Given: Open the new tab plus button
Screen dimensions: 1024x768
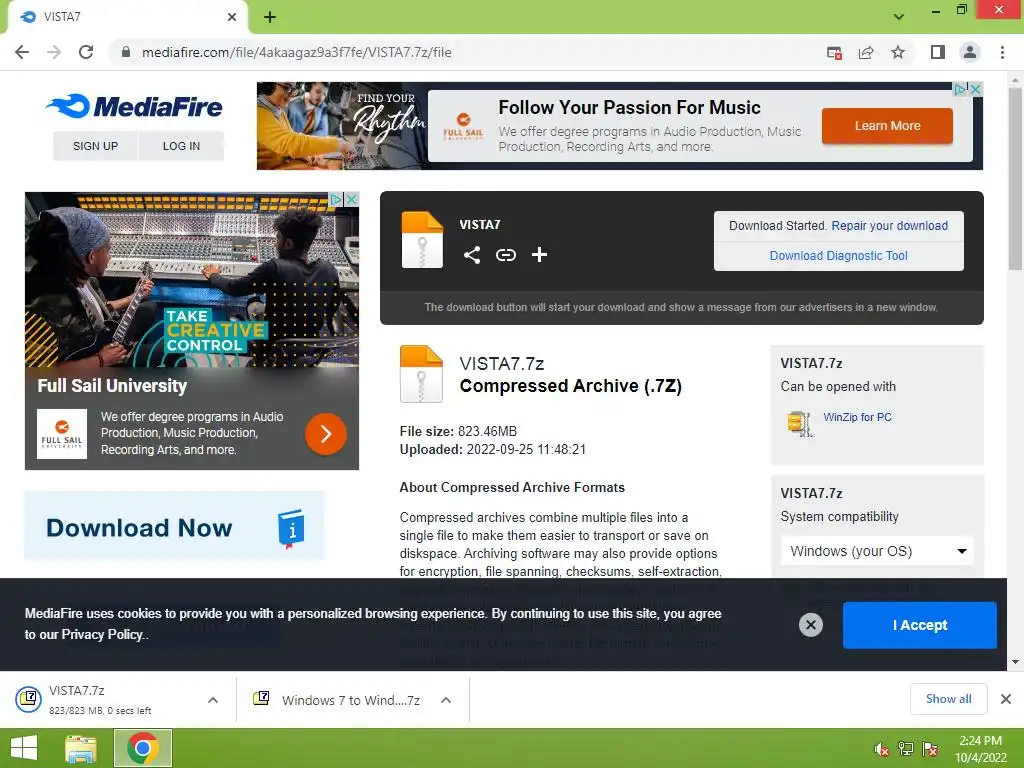Looking at the screenshot, I should (x=270, y=17).
